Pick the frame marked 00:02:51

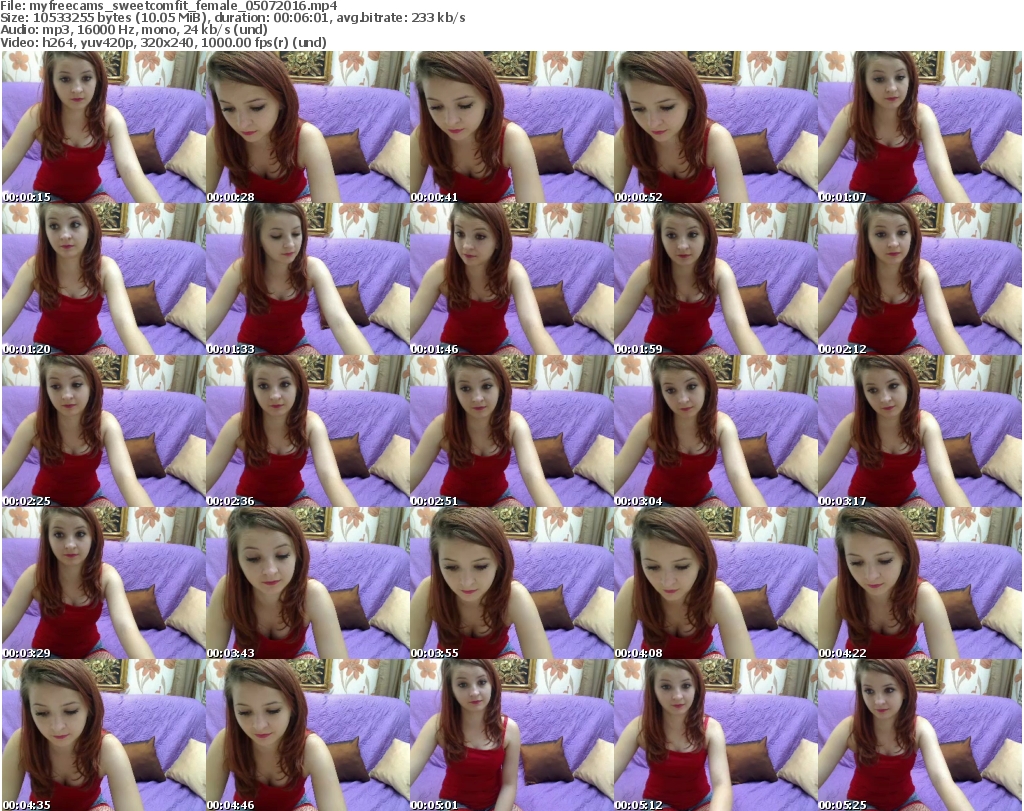511,431
